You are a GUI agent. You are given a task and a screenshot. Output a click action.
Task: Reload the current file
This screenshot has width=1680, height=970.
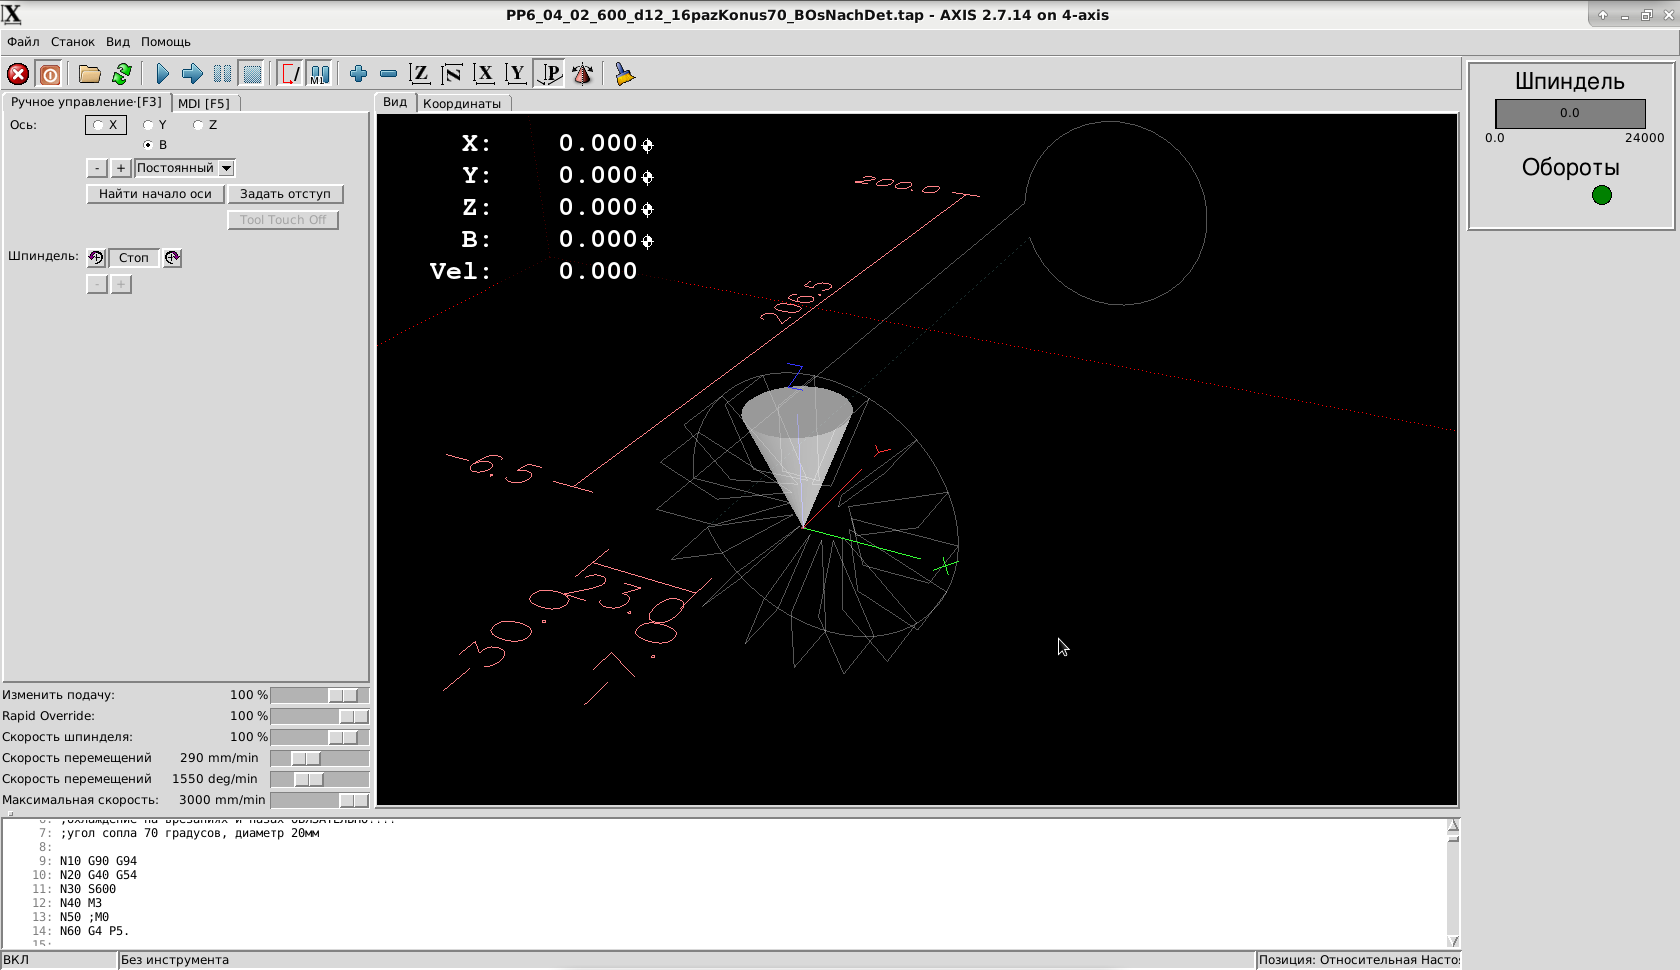[122, 74]
